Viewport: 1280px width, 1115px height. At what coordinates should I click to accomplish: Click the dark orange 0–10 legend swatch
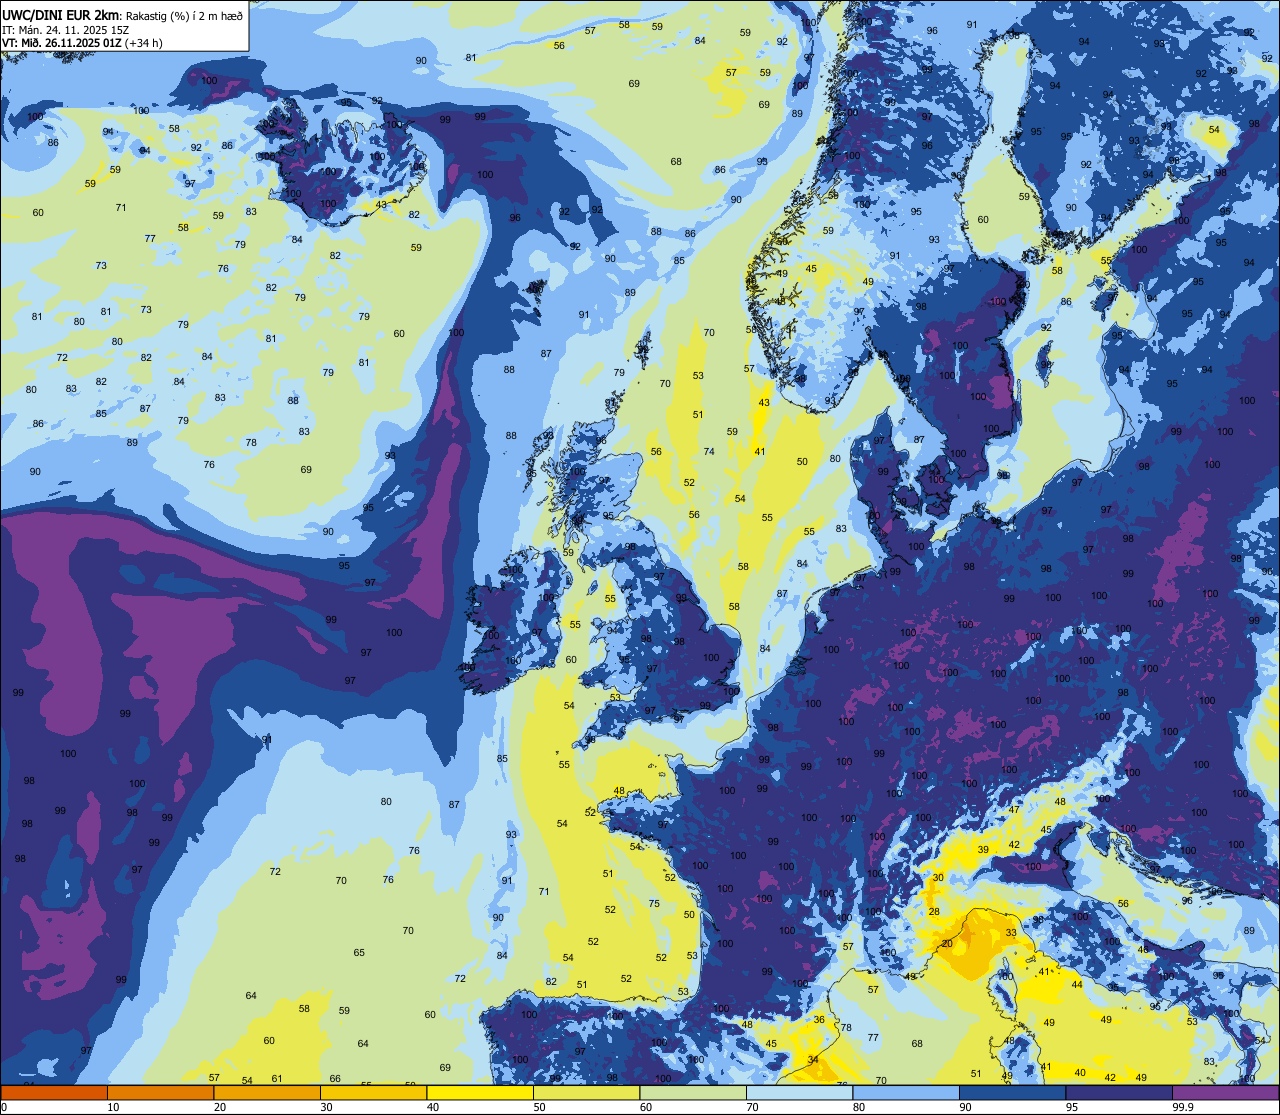pos(54,1092)
